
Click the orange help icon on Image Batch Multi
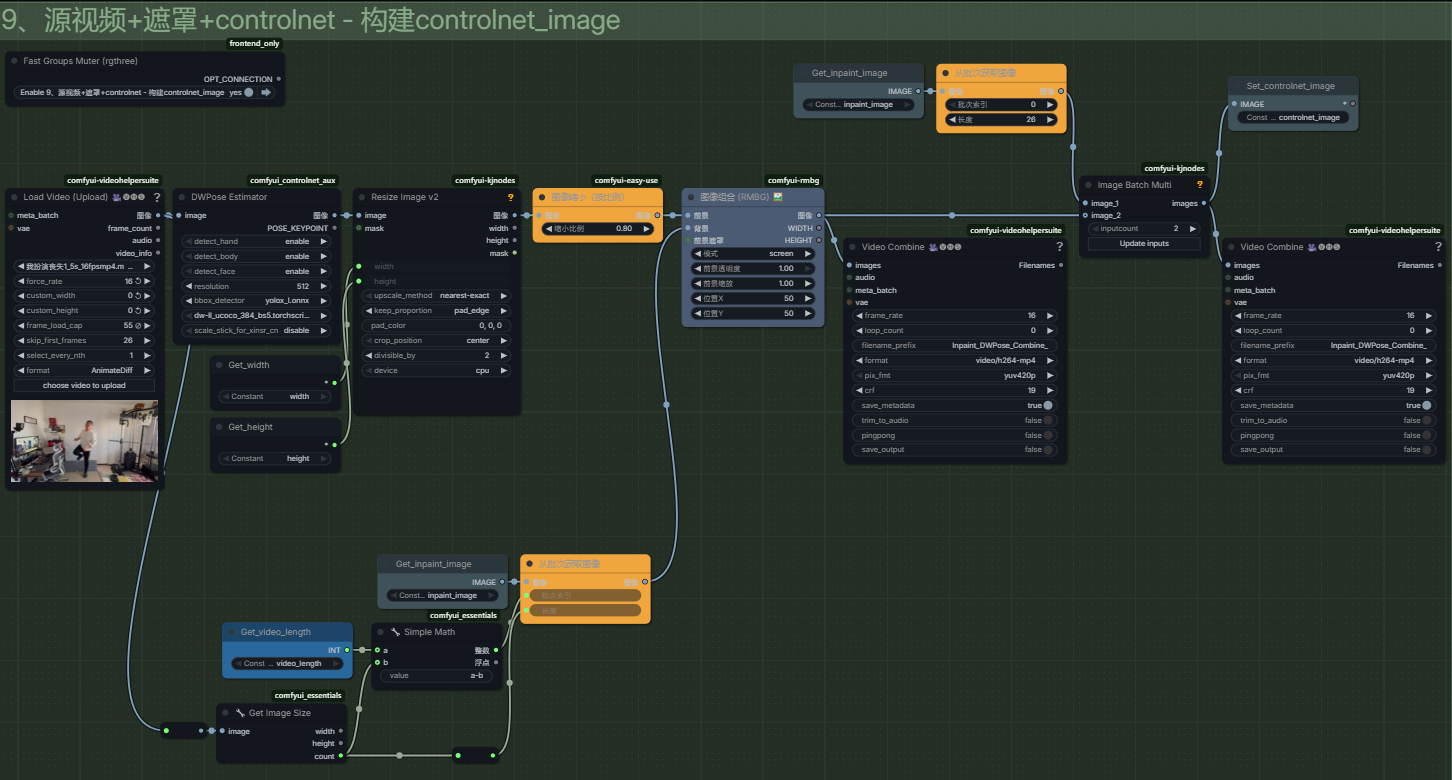click(x=1199, y=185)
